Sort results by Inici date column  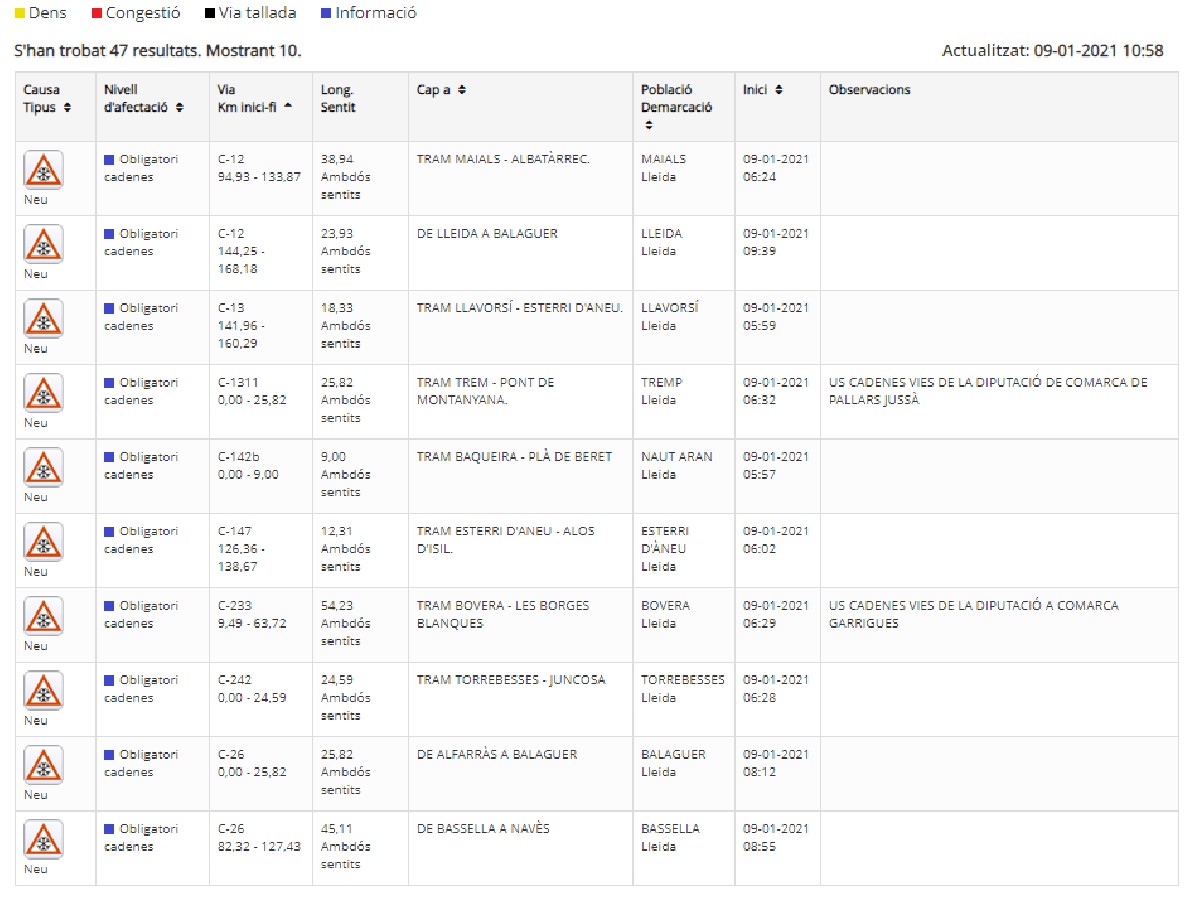779,90
